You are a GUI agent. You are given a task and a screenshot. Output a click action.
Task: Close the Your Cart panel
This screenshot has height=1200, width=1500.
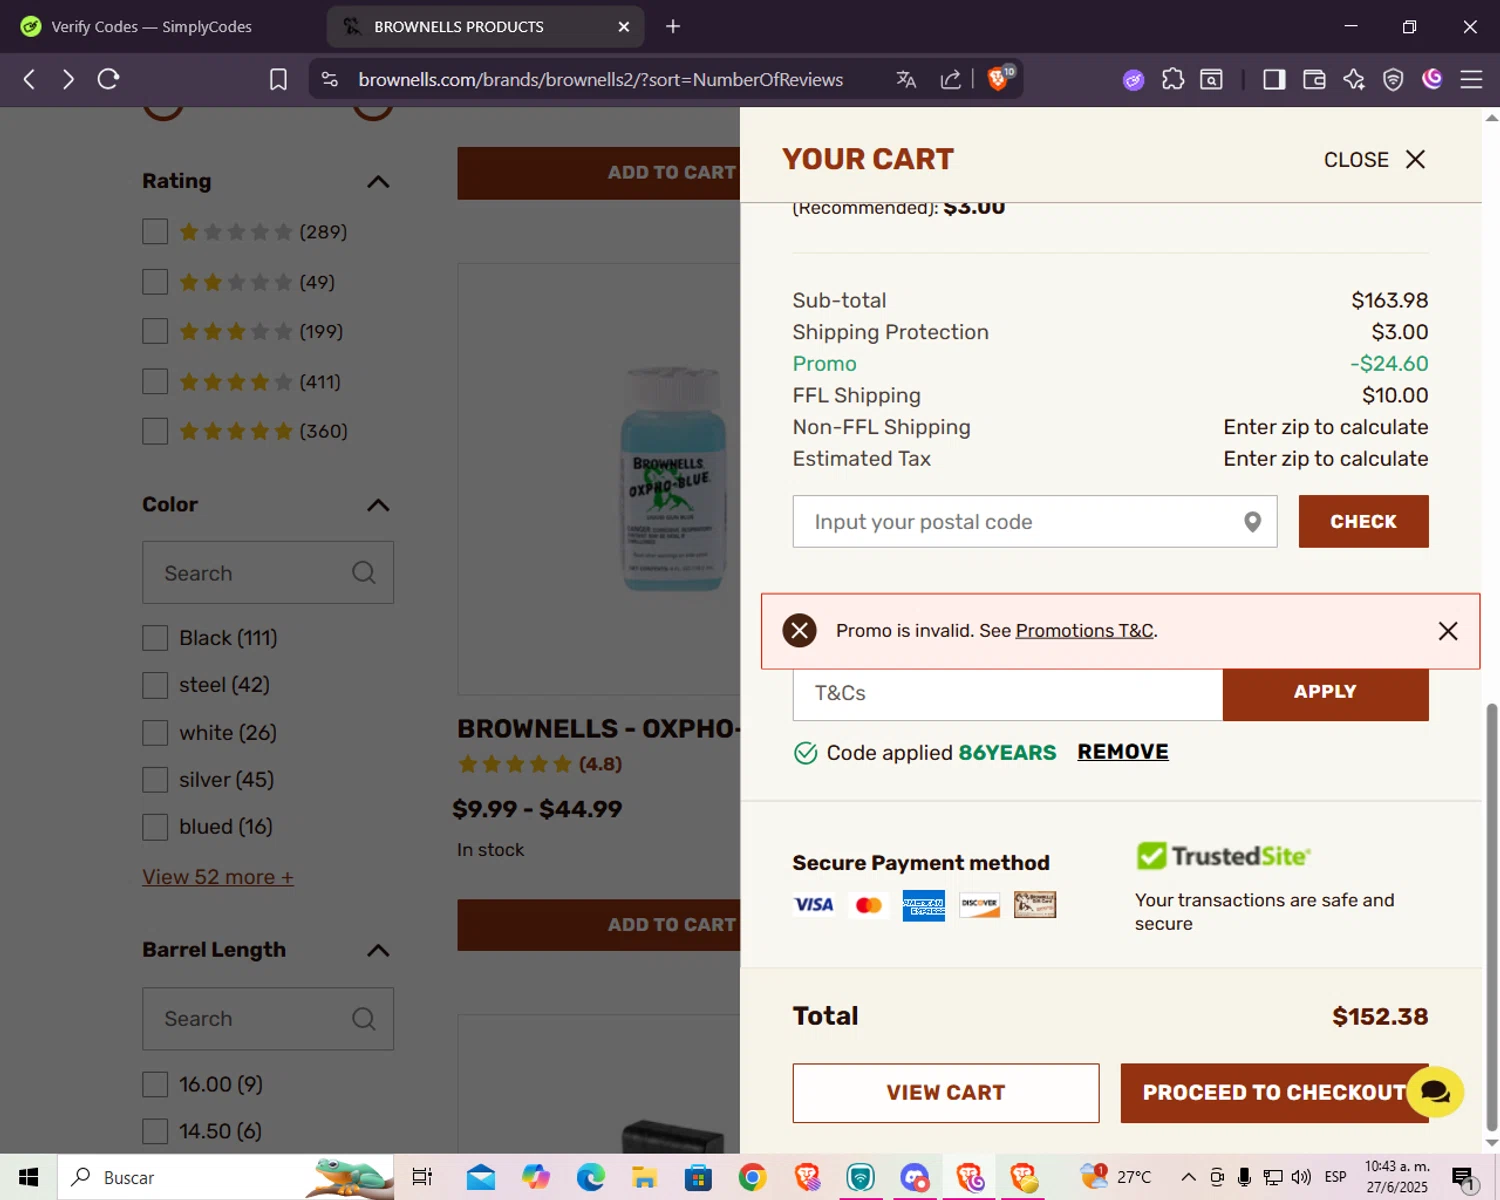tap(1375, 160)
